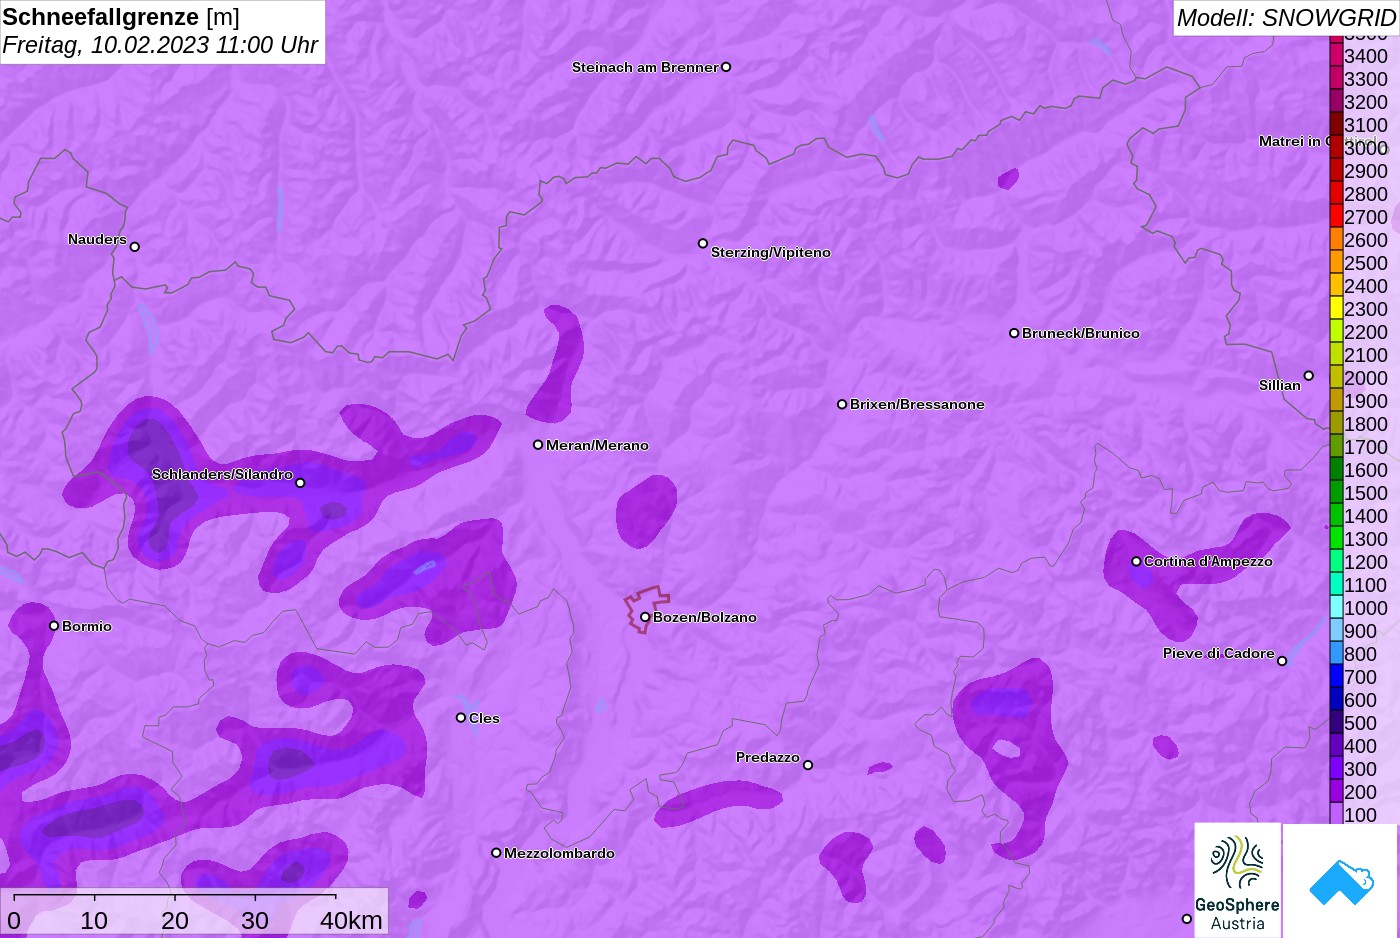This screenshot has width=1400, height=938.
Task: Click the 'Pieve di Cadore' label
Action: click(x=1219, y=653)
